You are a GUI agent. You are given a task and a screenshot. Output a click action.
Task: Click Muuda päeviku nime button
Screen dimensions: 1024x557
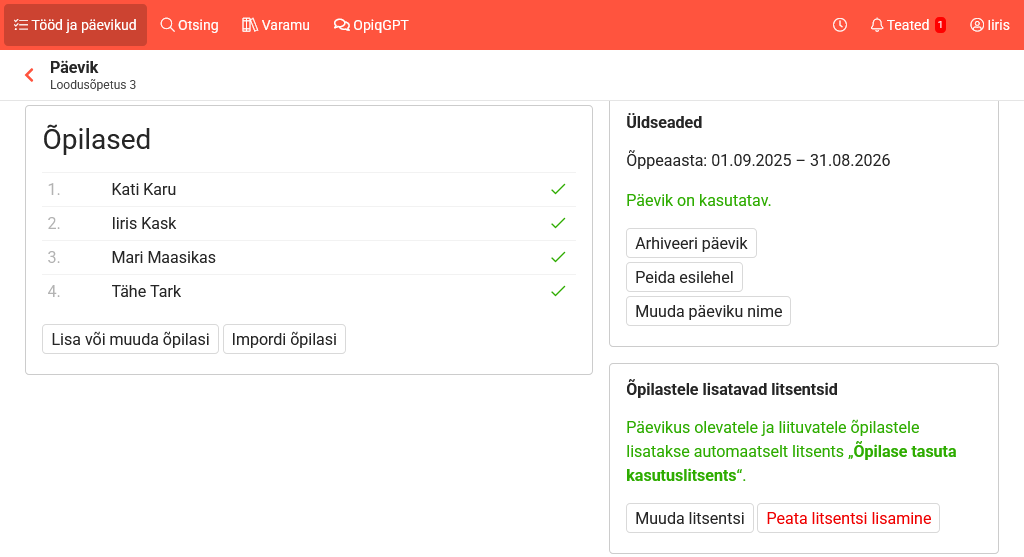pyautogui.click(x=708, y=311)
